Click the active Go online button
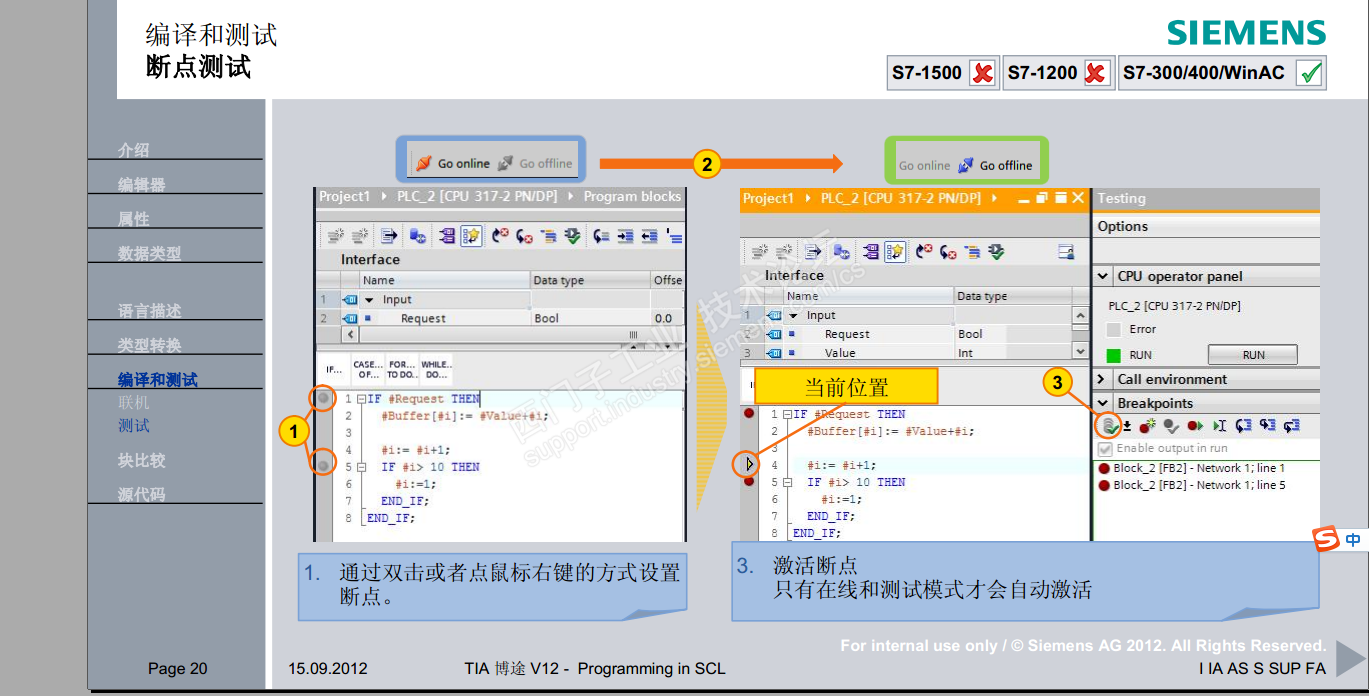The image size is (1369, 696). point(452,163)
